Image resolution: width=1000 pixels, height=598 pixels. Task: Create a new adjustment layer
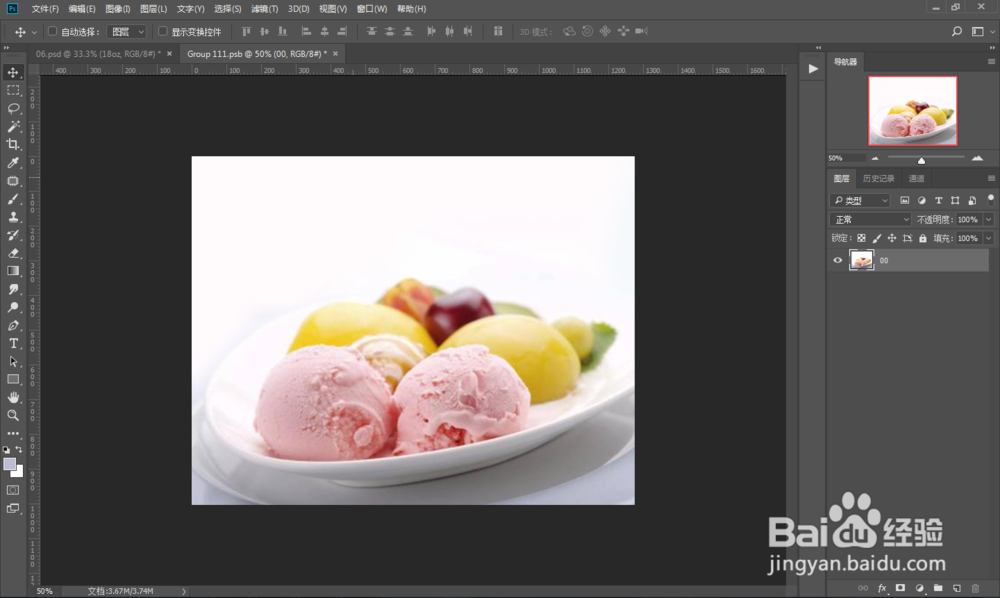click(x=919, y=588)
